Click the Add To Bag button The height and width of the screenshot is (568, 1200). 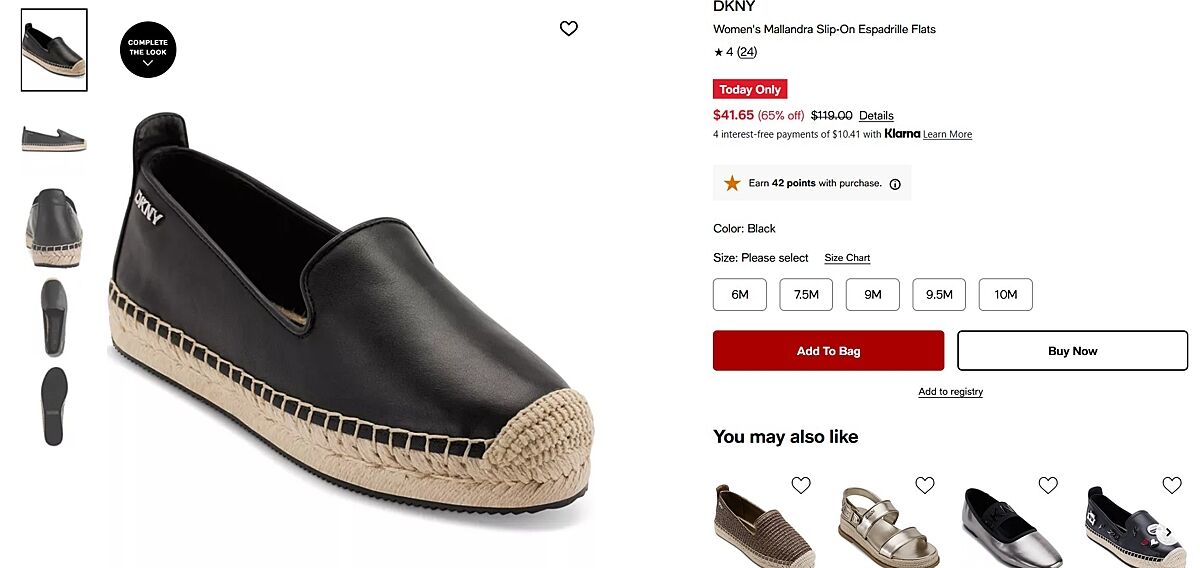coord(828,351)
